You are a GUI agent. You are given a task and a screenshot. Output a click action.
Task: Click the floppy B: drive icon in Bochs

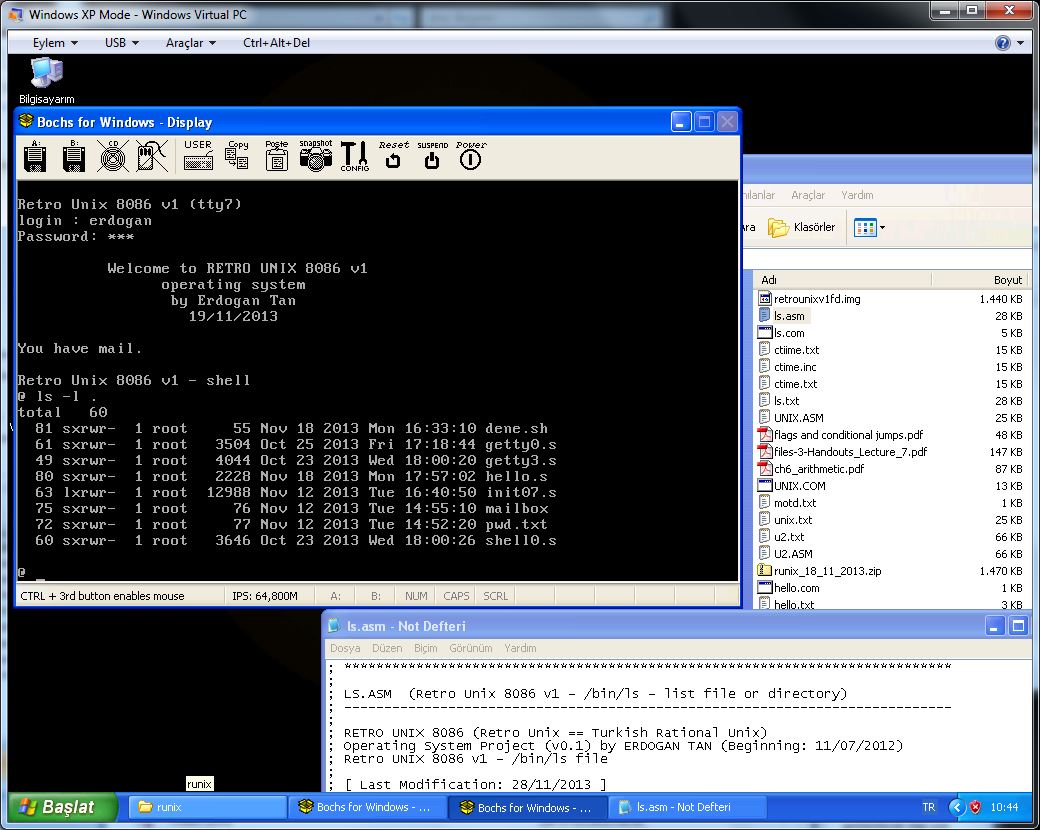[x=74, y=157]
